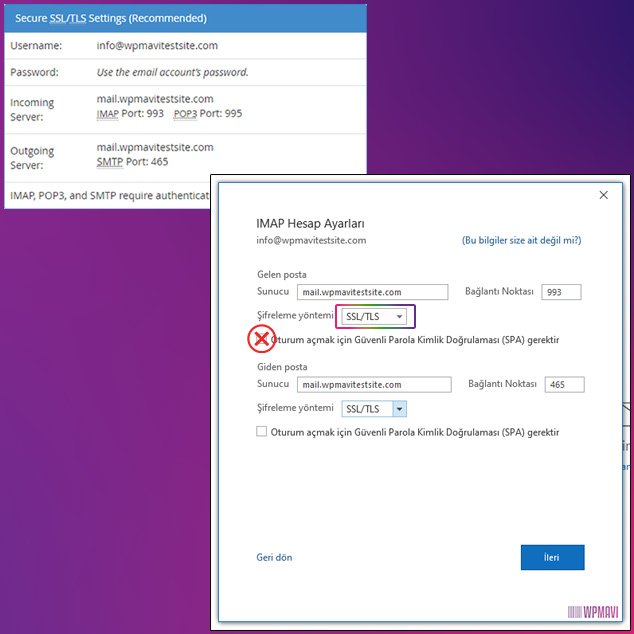Click the incoming mail Sunucu field
Viewport: 634px width, 634px height.
pos(372,292)
